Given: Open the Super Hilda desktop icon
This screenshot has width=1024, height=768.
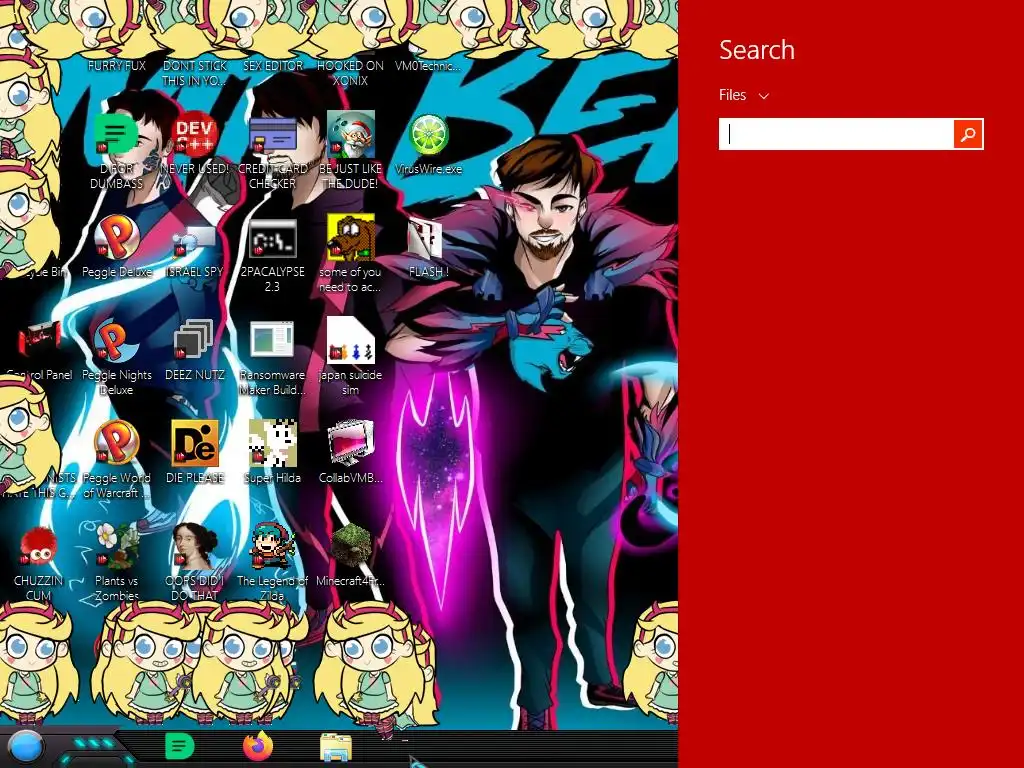Looking at the screenshot, I should pos(272,443).
